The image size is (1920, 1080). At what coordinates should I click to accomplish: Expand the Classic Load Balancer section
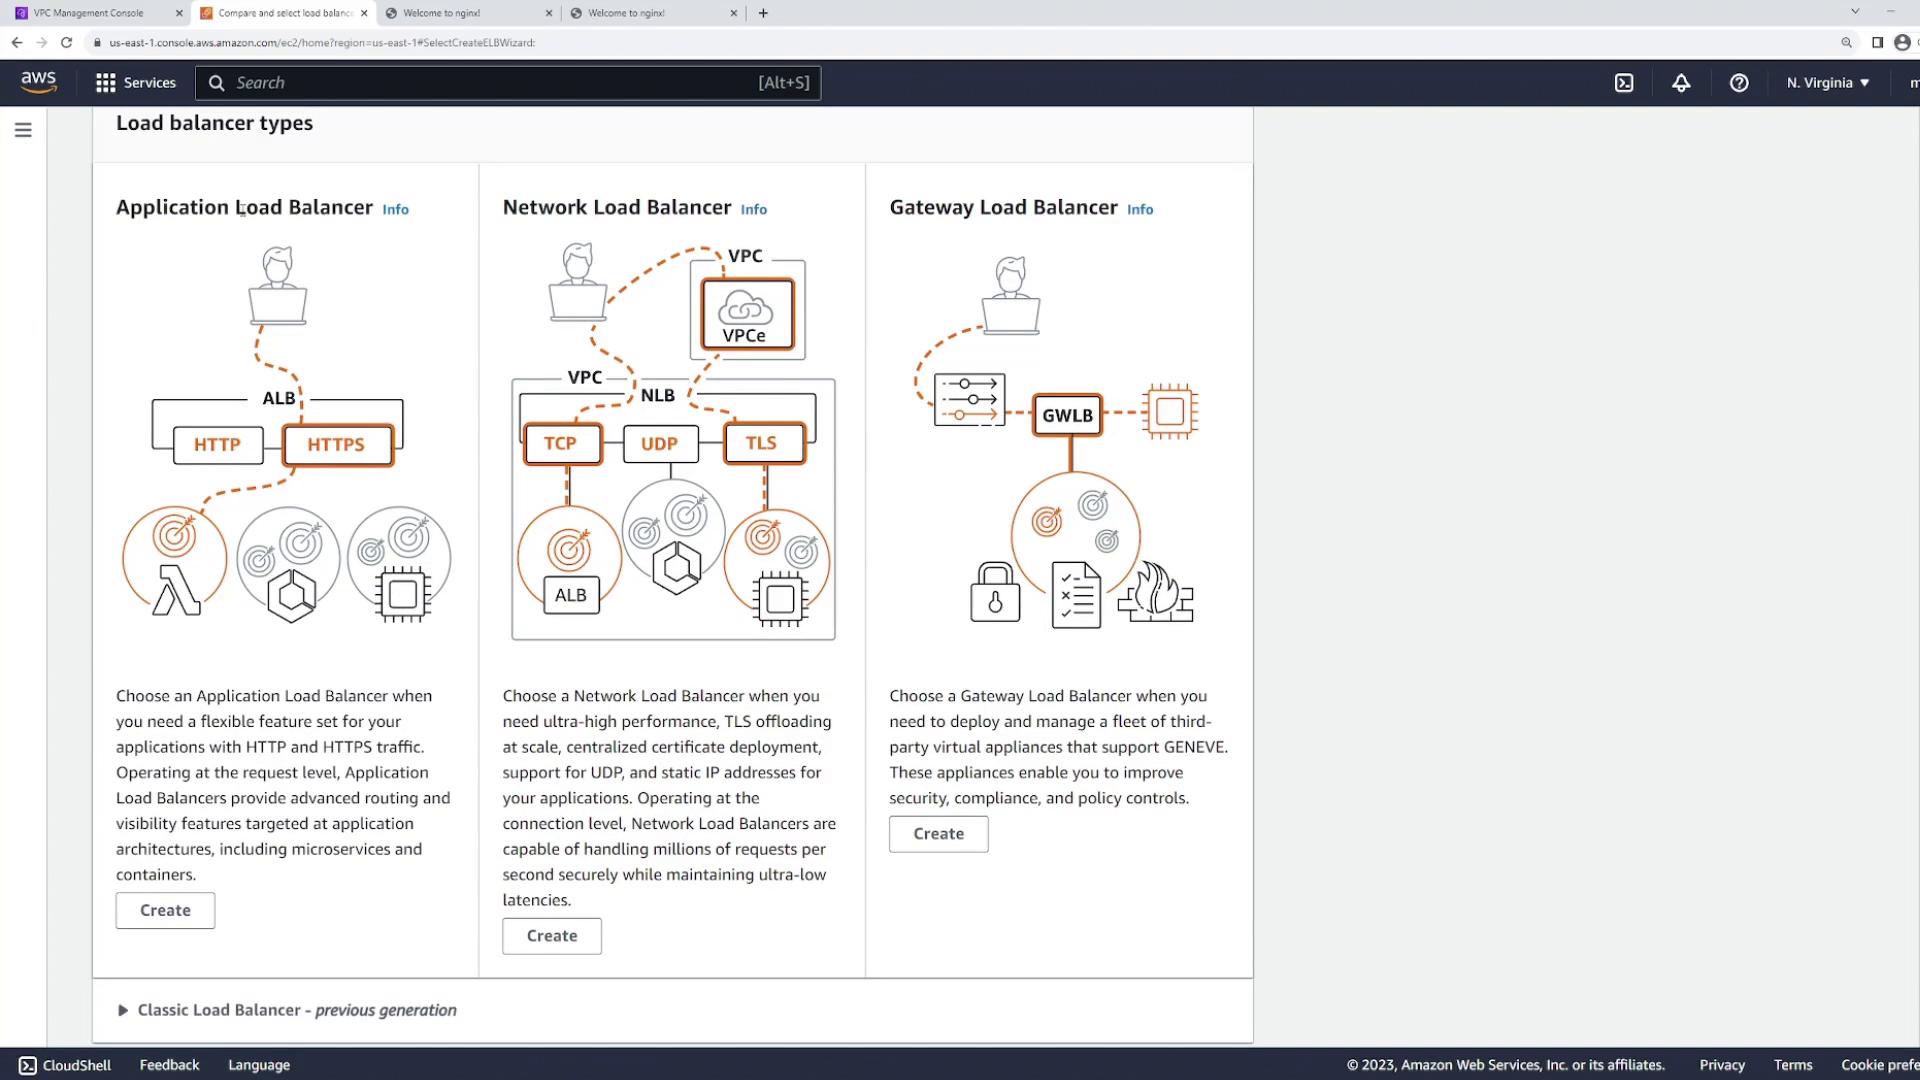click(x=123, y=1010)
